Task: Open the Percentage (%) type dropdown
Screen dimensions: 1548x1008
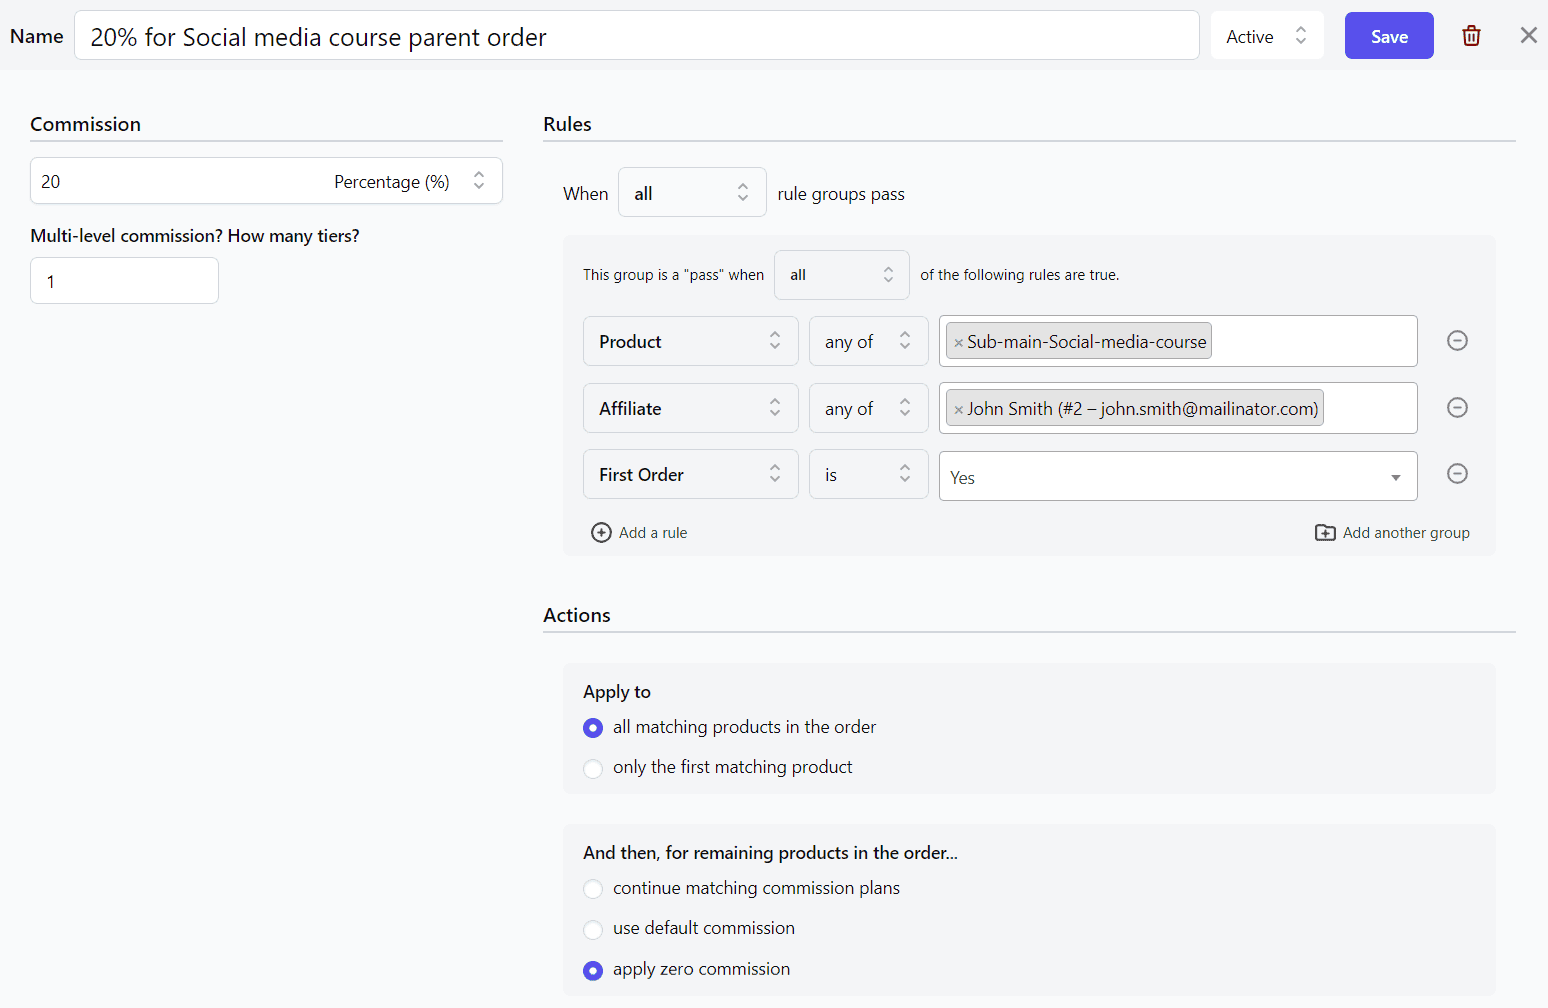Action: coord(410,181)
